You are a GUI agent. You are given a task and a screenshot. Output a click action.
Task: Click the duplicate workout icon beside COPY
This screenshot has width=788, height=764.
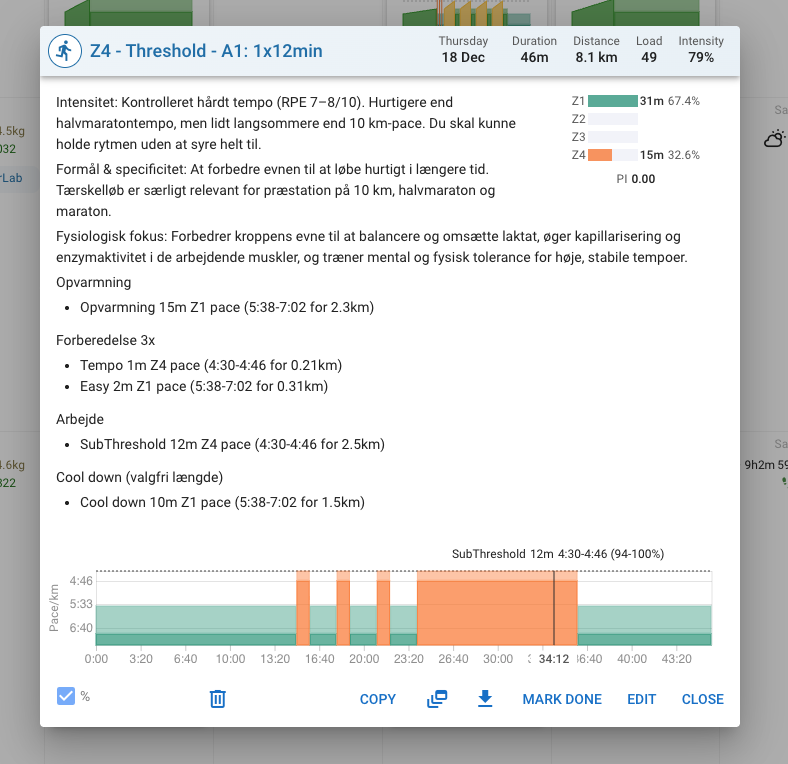tap(437, 699)
